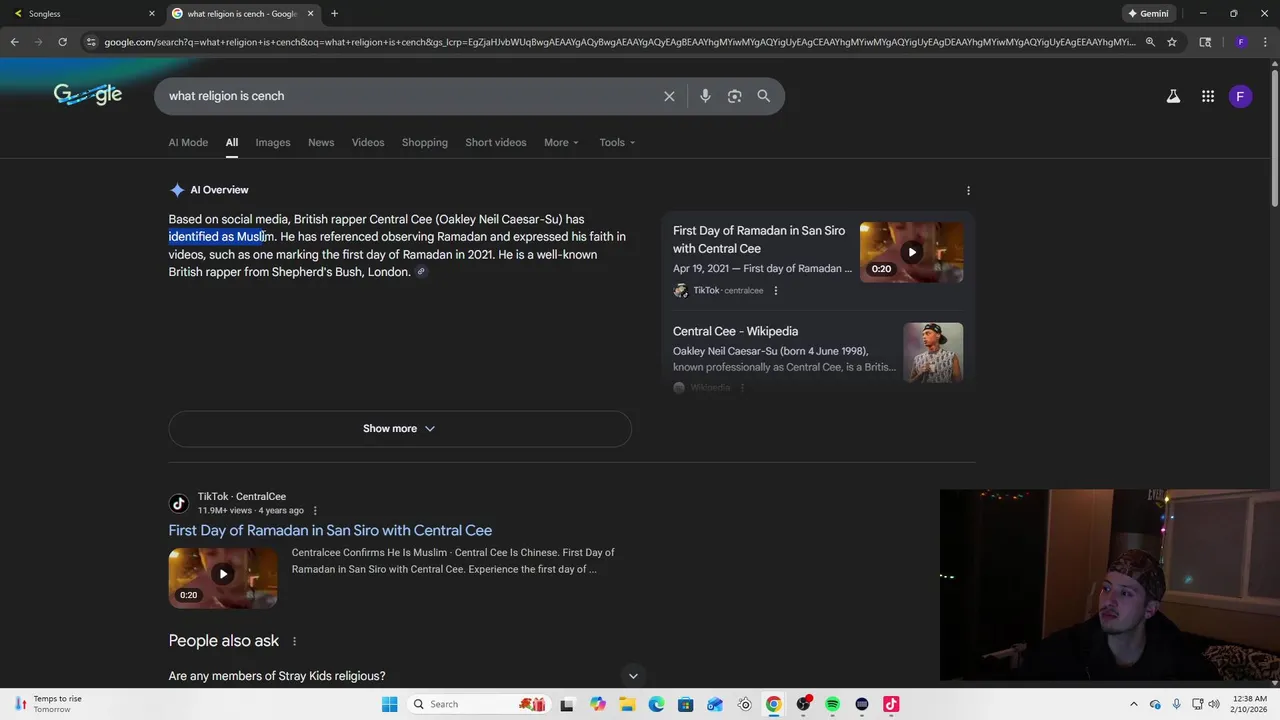
Task: Open Microsoft Edge from the taskbar
Action: click(656, 704)
